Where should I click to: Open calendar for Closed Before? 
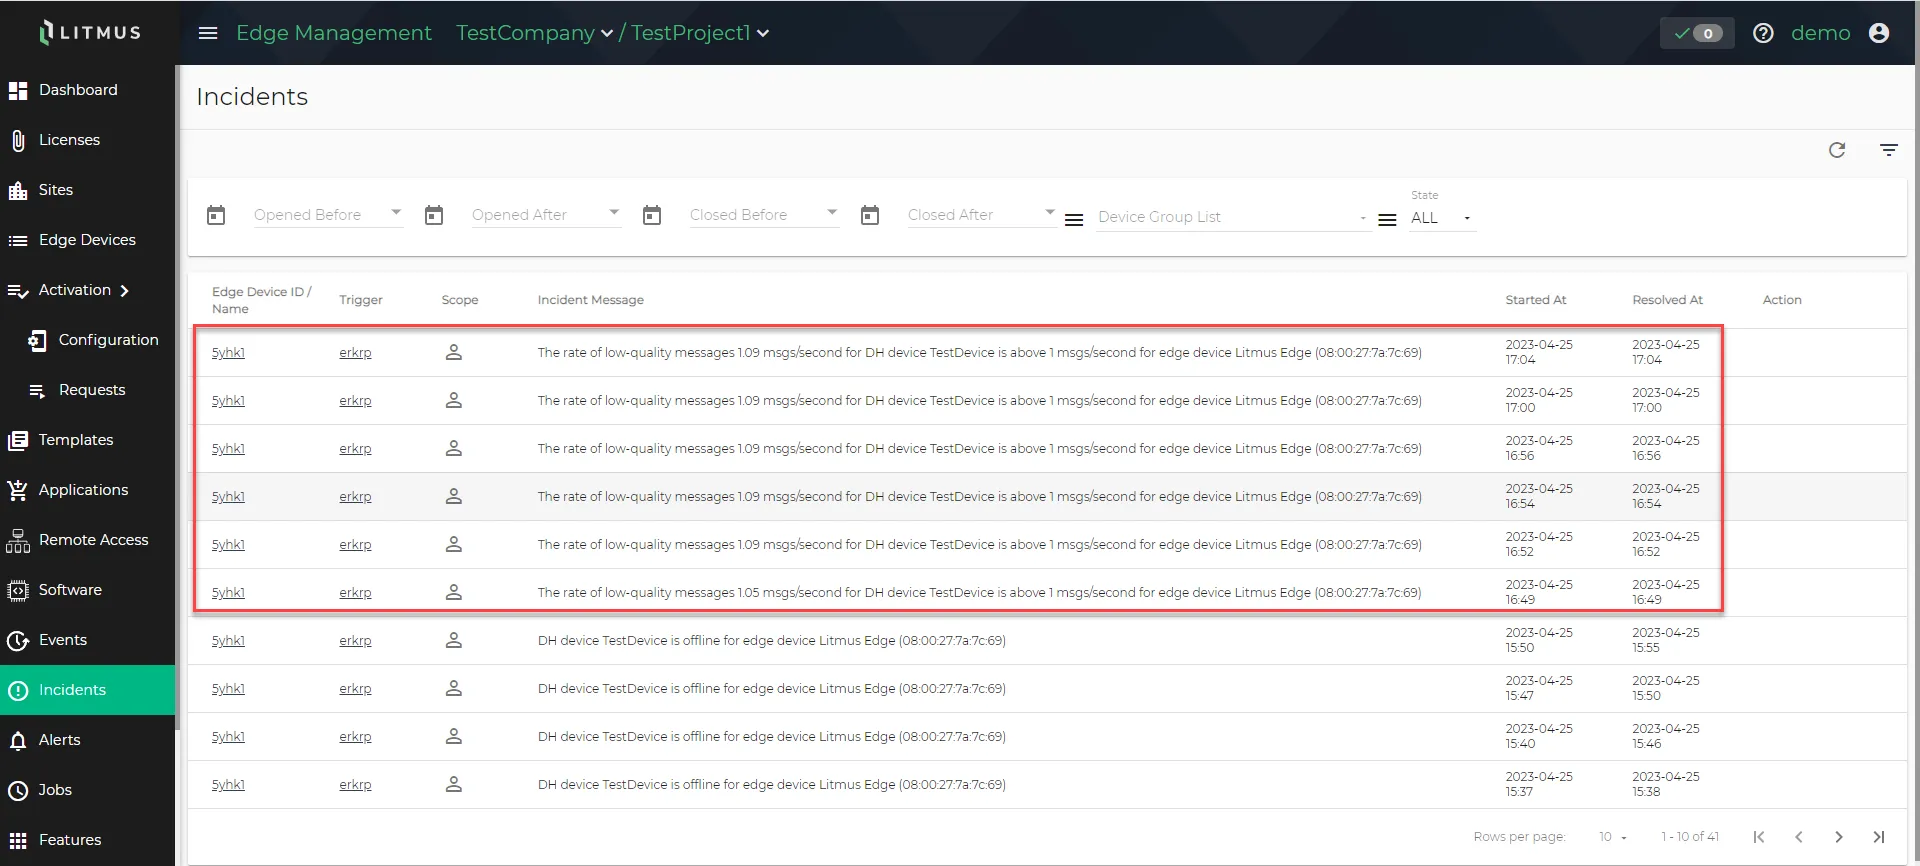pos(652,215)
